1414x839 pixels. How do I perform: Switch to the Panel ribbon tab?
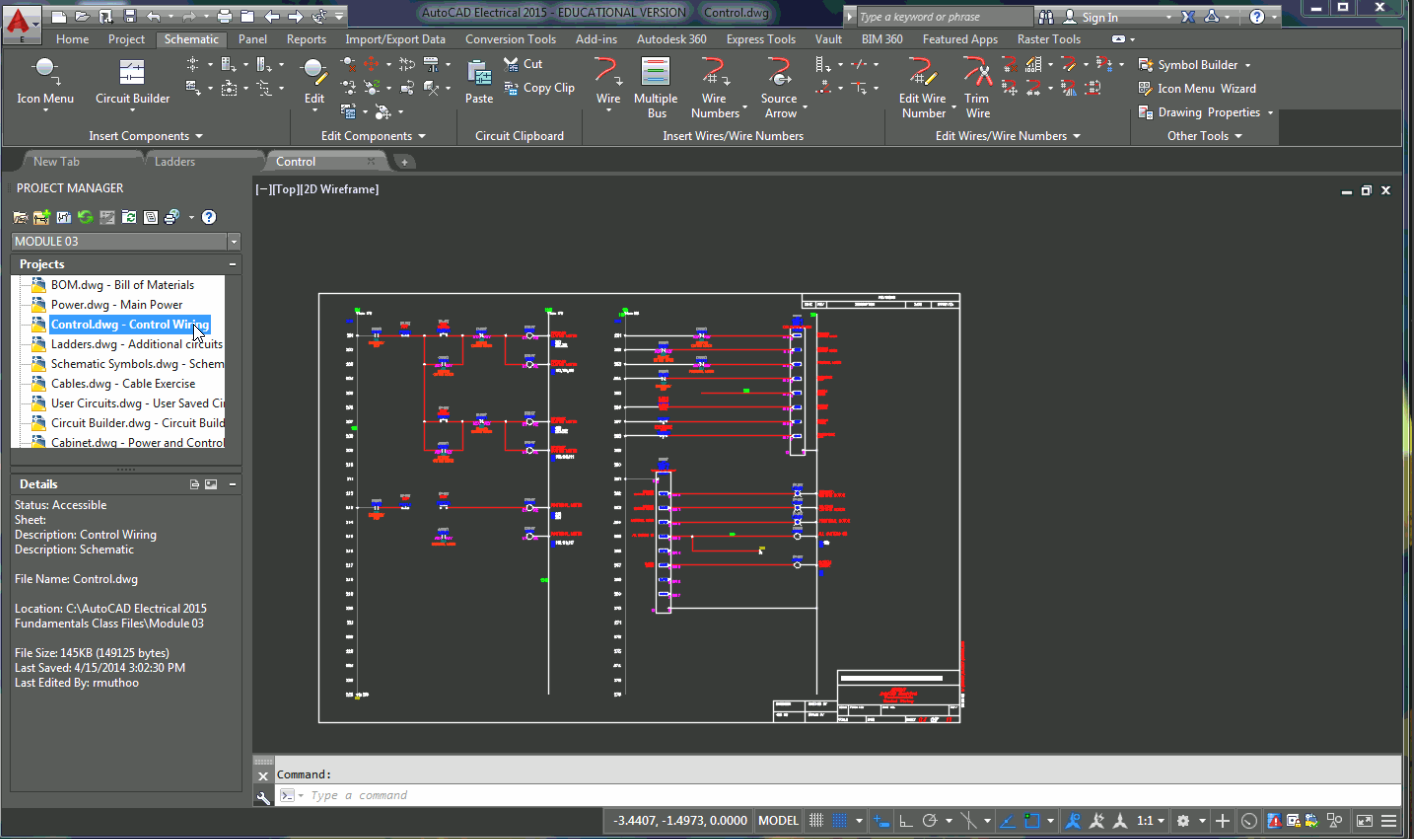pos(252,39)
